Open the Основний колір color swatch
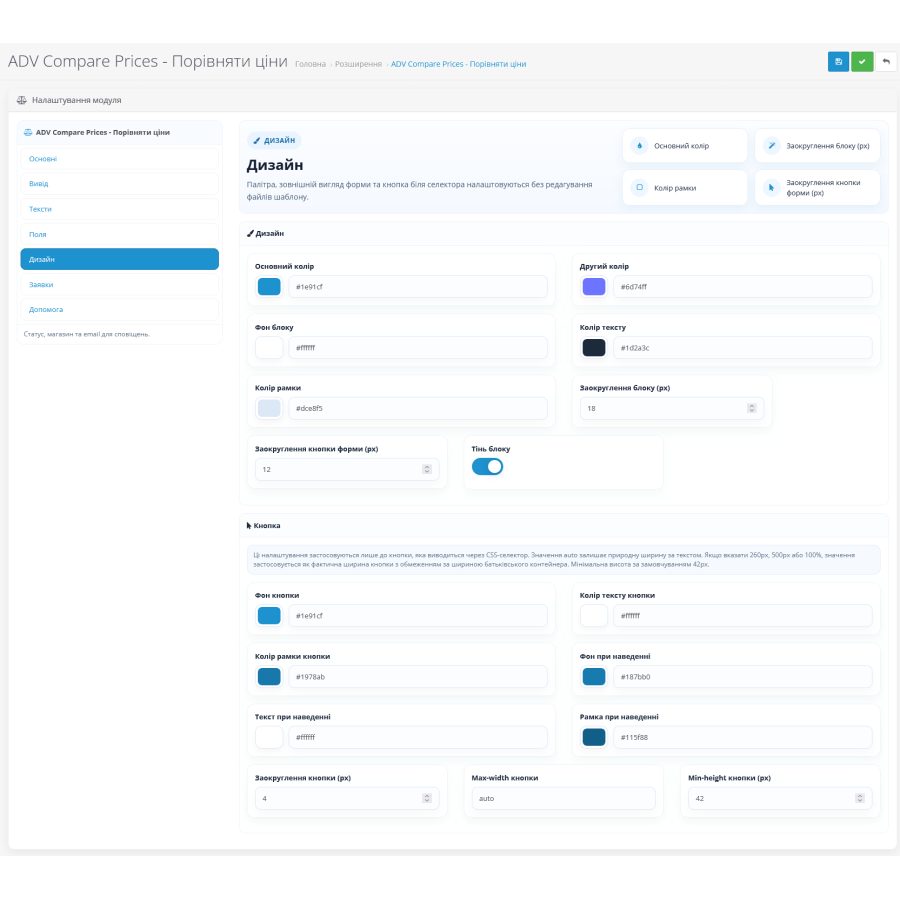Viewport: 900px width, 900px height. (x=269, y=286)
